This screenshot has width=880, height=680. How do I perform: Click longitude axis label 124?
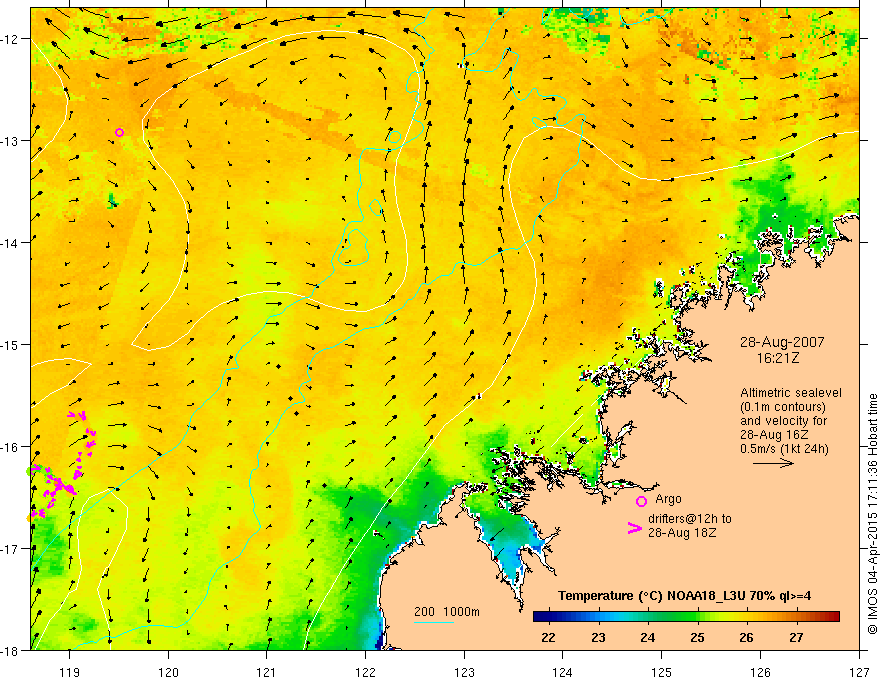point(563,671)
